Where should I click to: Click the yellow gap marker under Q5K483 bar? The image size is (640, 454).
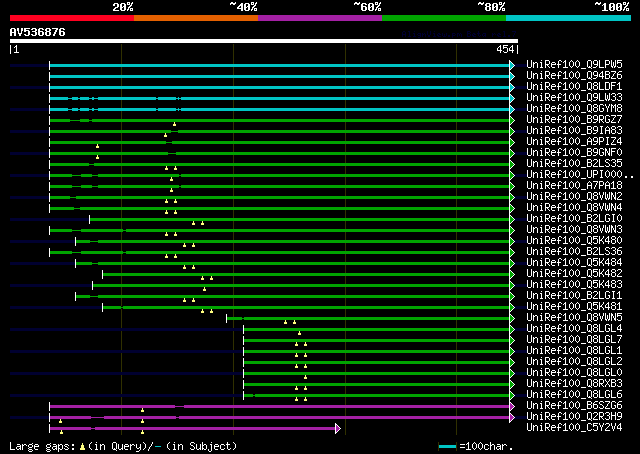pos(204,289)
